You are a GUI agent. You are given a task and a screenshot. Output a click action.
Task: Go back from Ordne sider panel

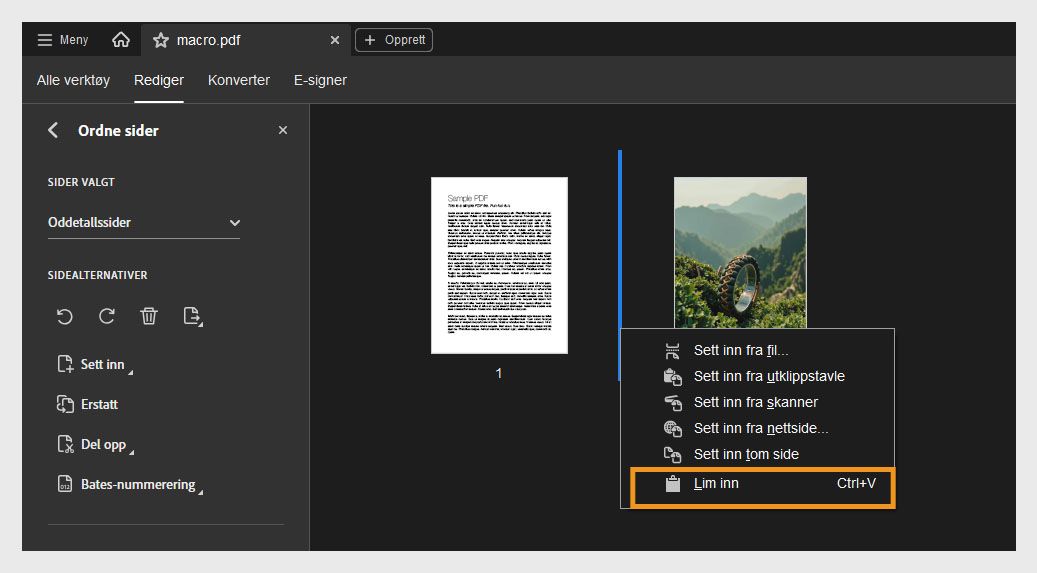[x=53, y=130]
